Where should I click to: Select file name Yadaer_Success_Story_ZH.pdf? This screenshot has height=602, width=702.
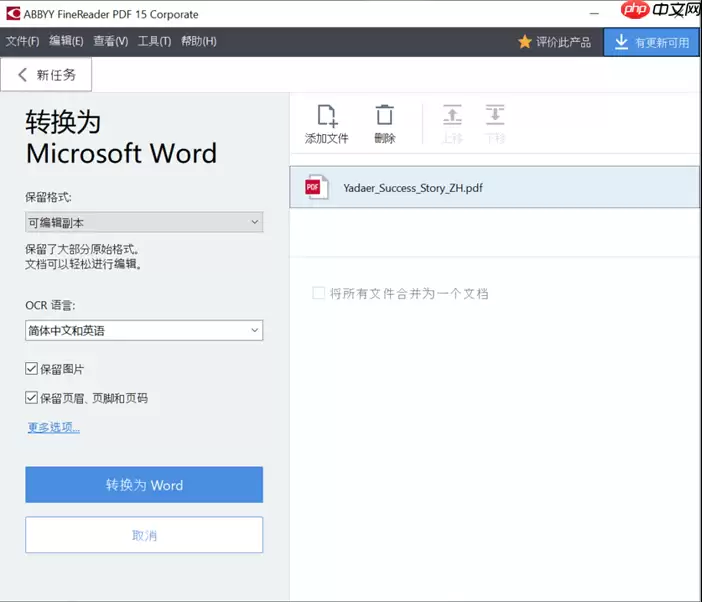413,188
